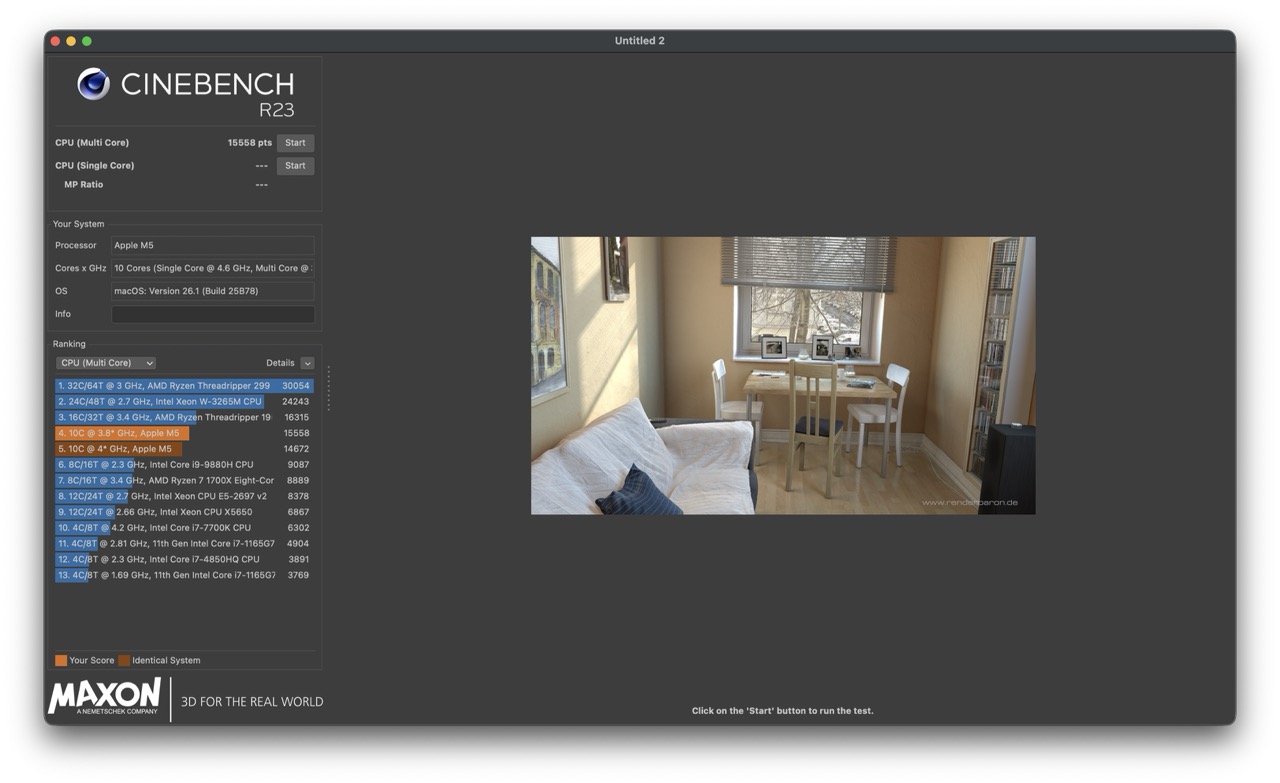The image size is (1280, 783).
Task: Click the OS field showing macOS version
Action: [x=212, y=291]
